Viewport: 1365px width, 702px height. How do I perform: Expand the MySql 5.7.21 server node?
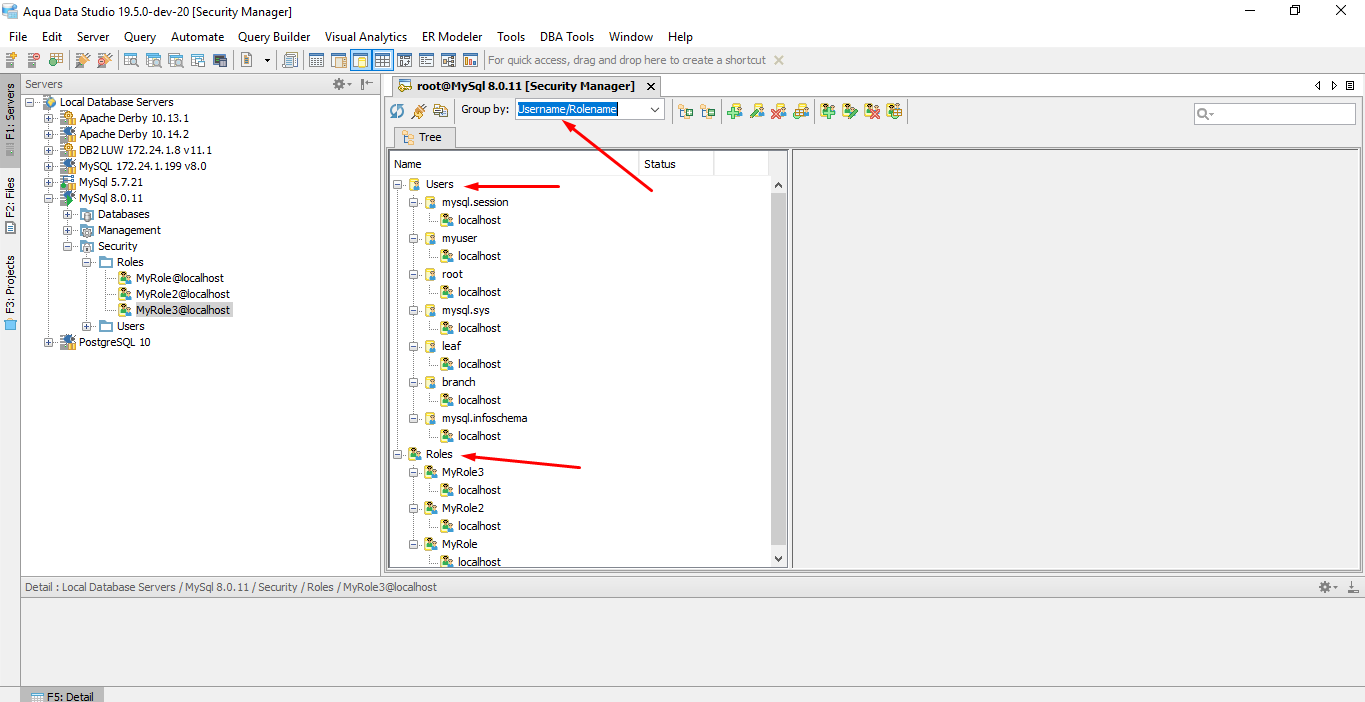coord(48,182)
